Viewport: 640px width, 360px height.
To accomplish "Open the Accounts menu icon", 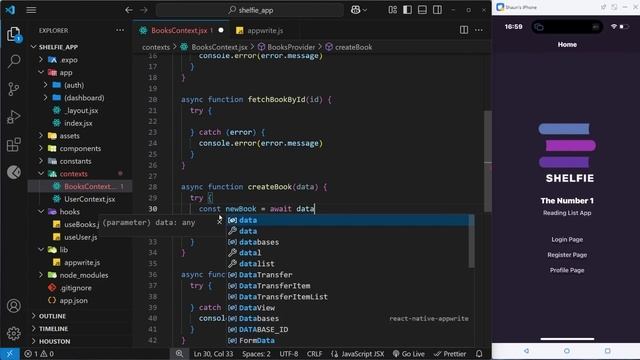I will [x=13, y=306].
